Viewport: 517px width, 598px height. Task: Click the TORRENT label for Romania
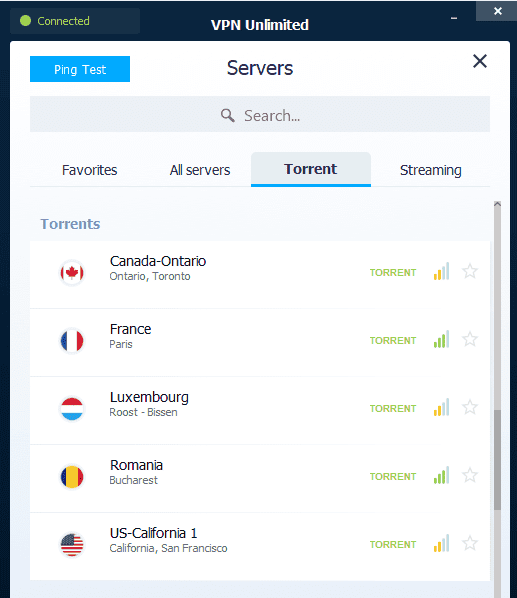point(393,476)
